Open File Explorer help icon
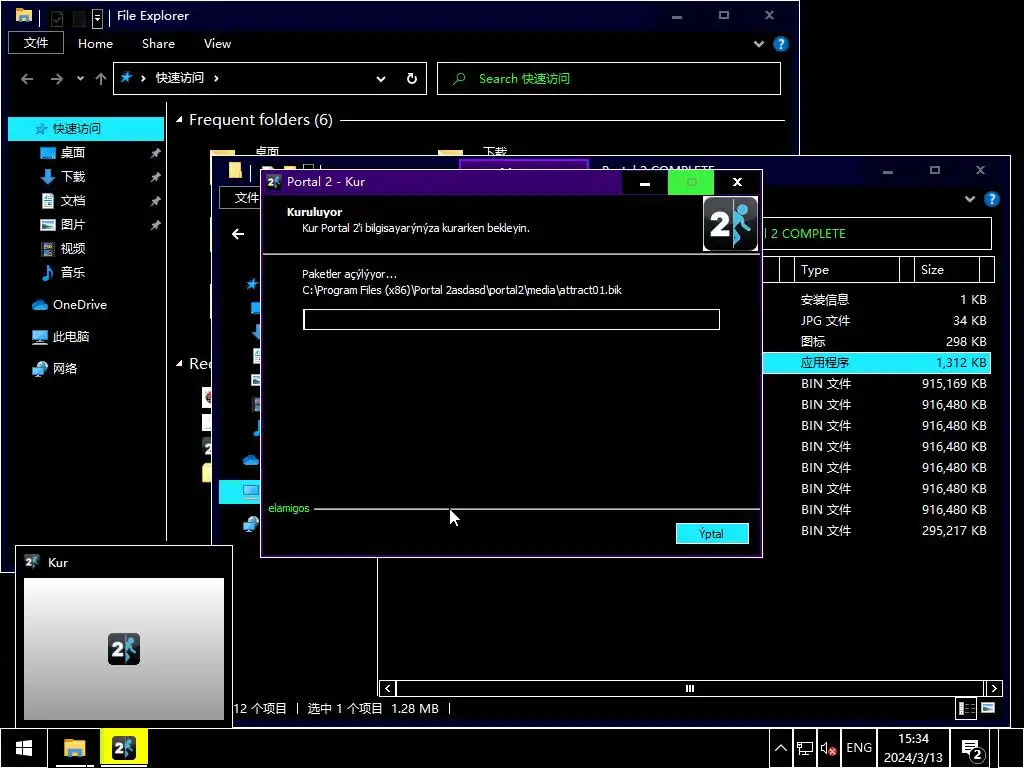Viewport: 1024px width, 768px height. point(780,44)
